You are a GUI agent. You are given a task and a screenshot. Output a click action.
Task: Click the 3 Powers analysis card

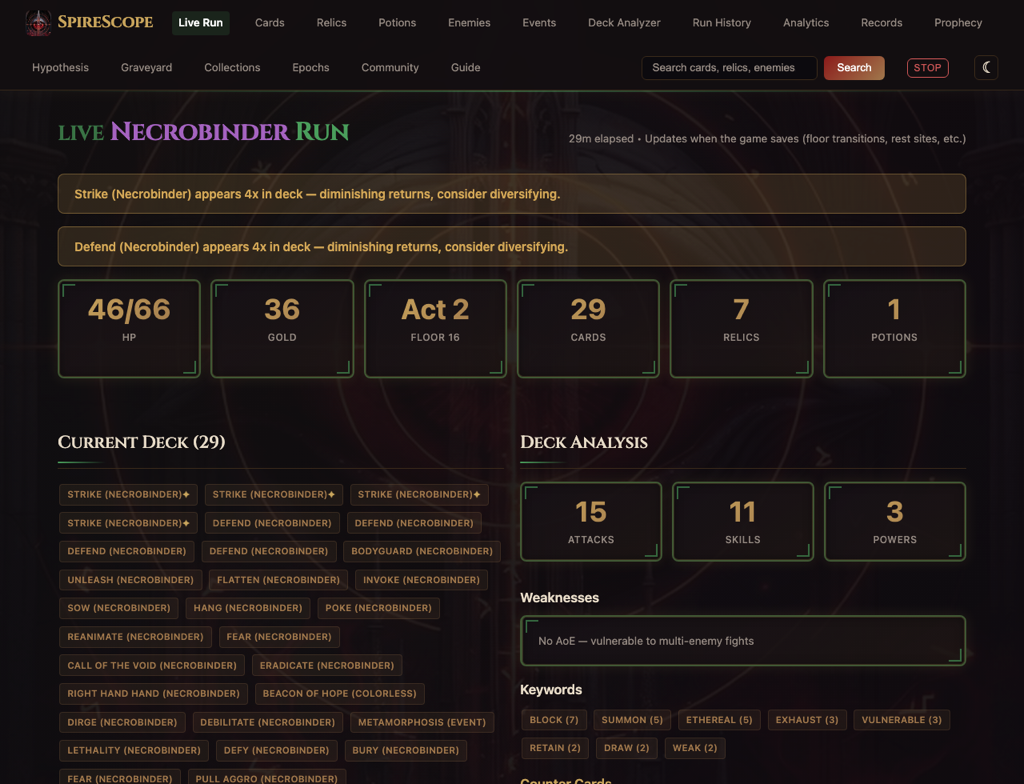895,521
